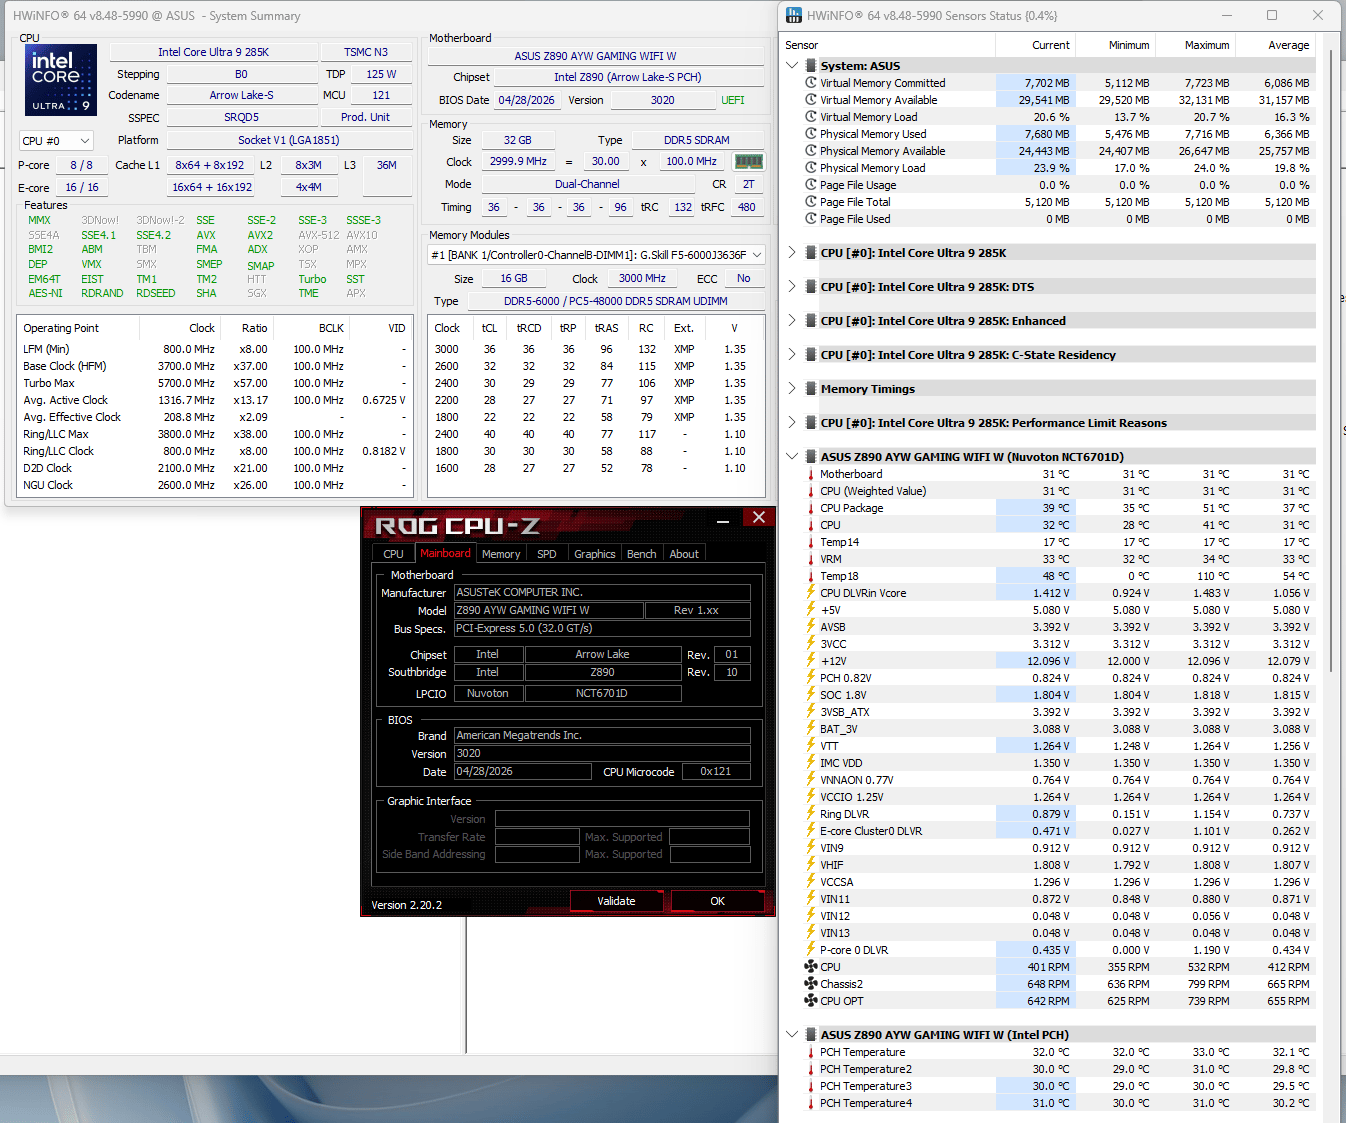Viewport: 1346px width, 1123px height.
Task: Click the Minimum column header
Action: coord(1115,45)
